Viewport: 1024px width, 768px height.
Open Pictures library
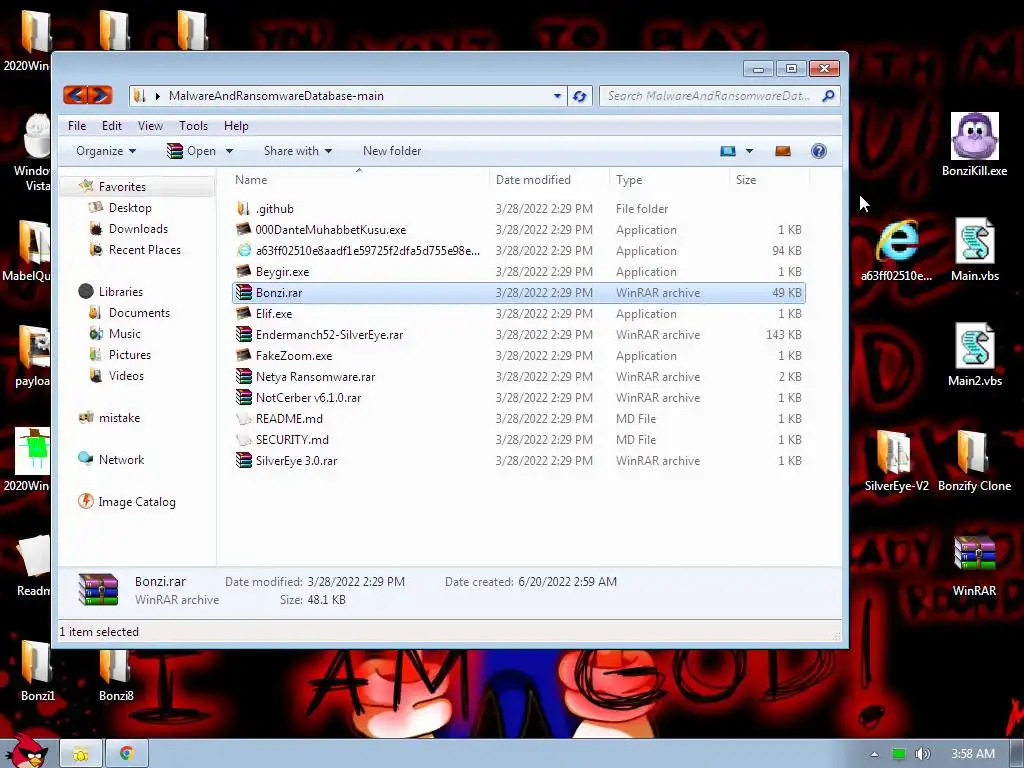[x=129, y=355]
